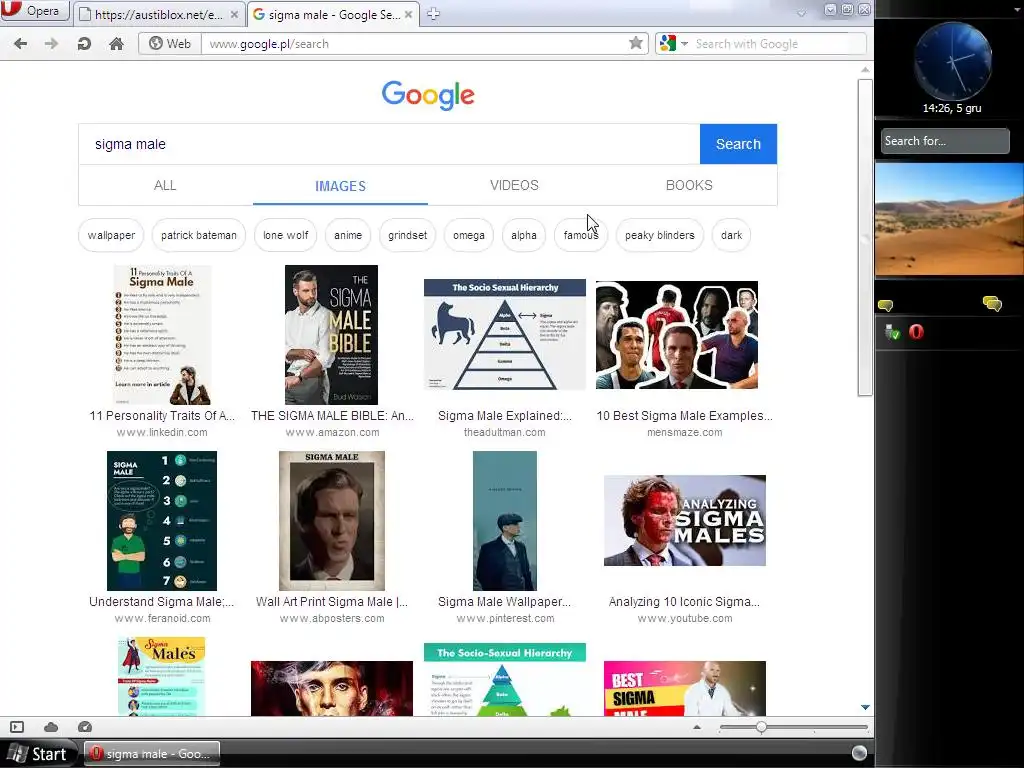Select the alpha chip

(x=524, y=235)
